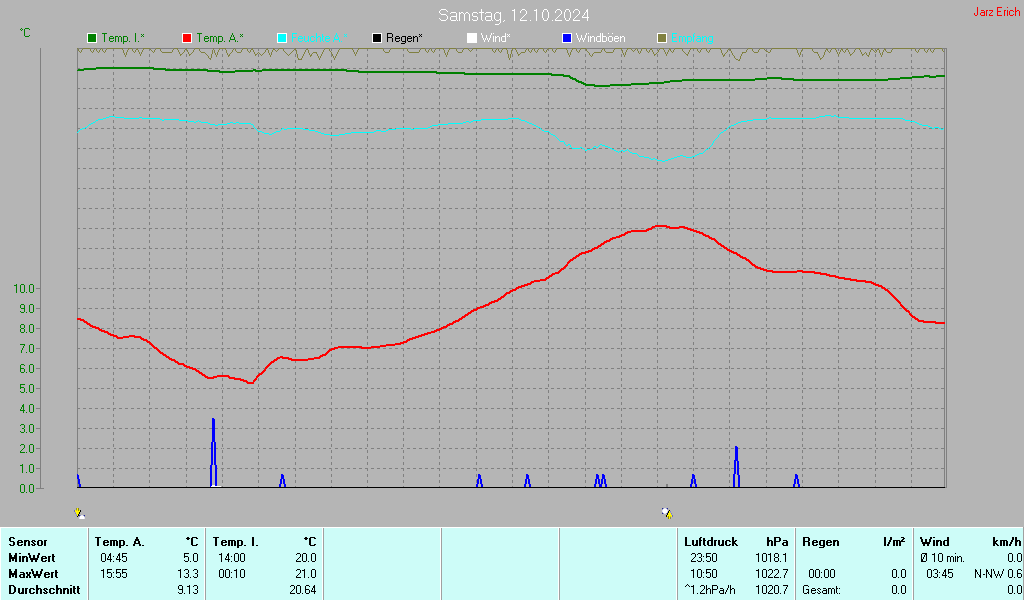Click the blue Windböen legend swatch
1024x600 pixels.
(567, 39)
